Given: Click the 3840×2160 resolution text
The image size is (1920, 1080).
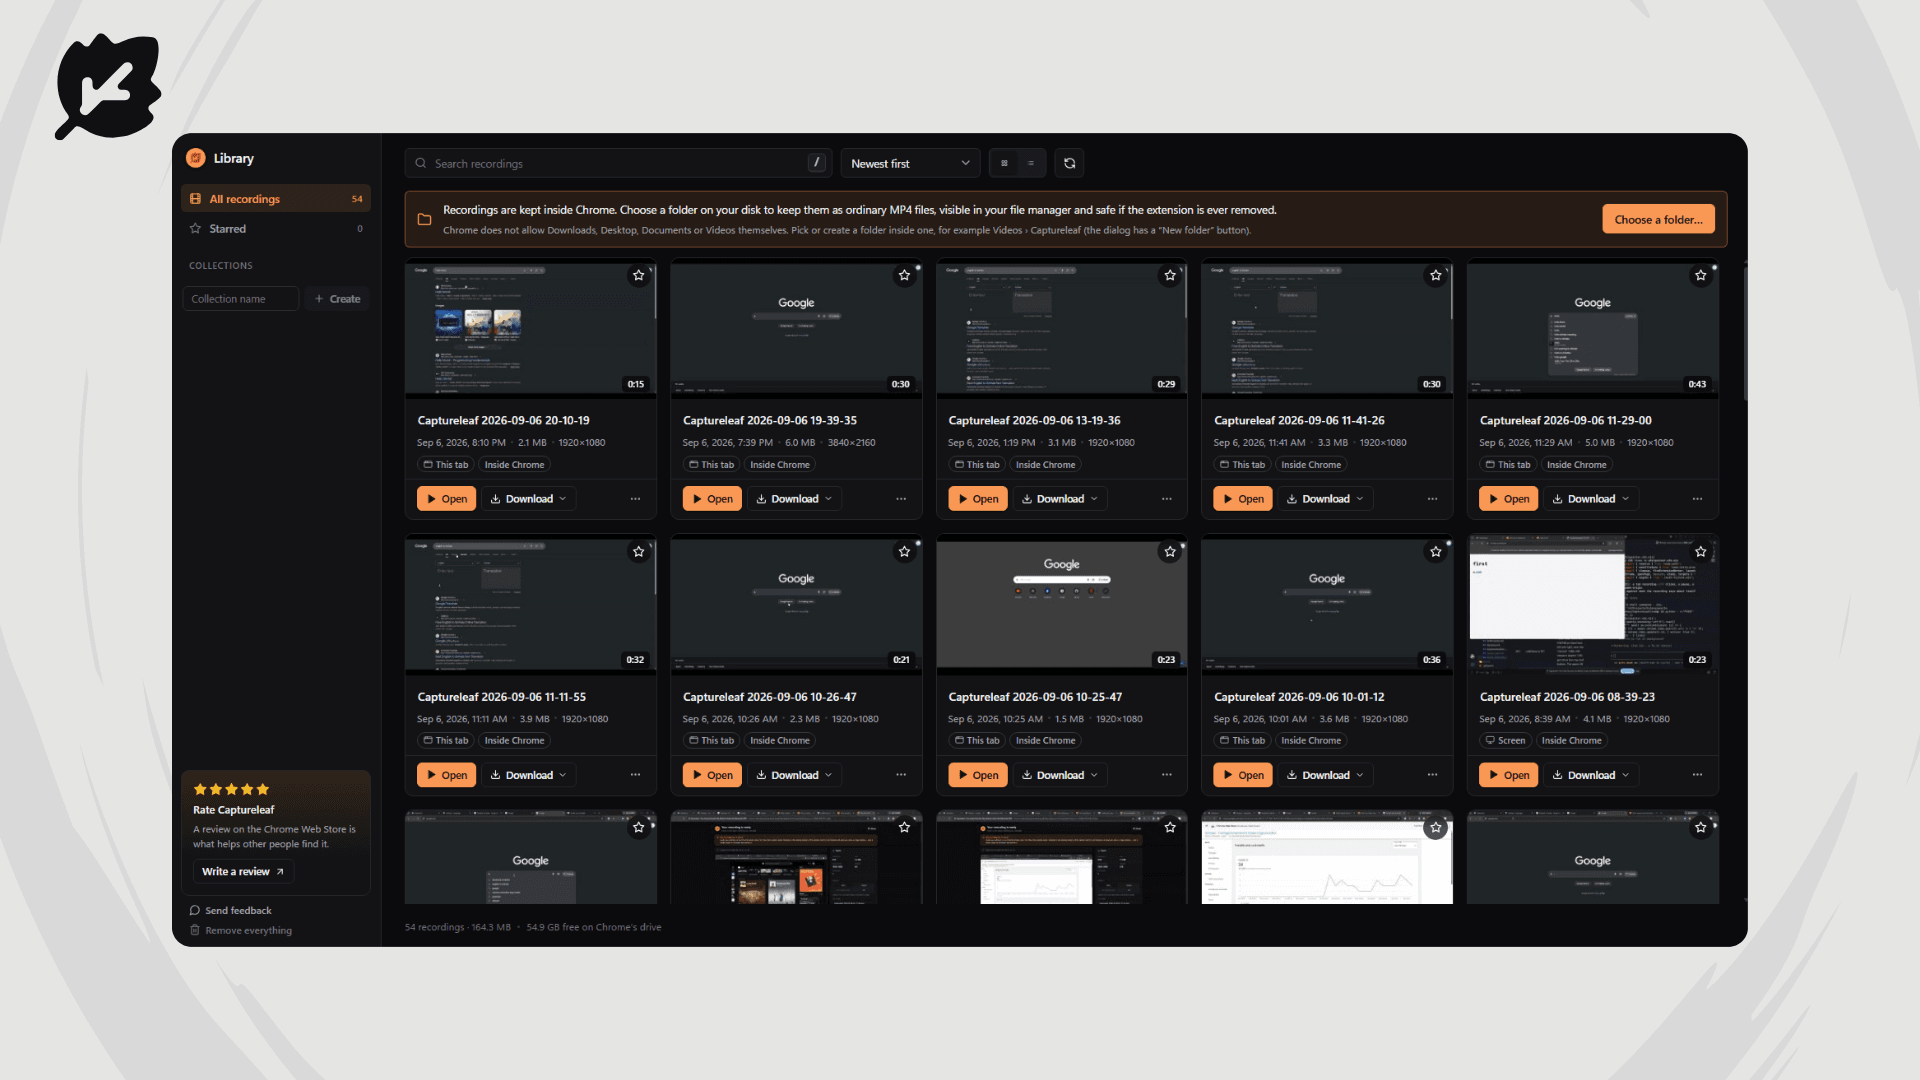Looking at the screenshot, I should pyautogui.click(x=851, y=443).
